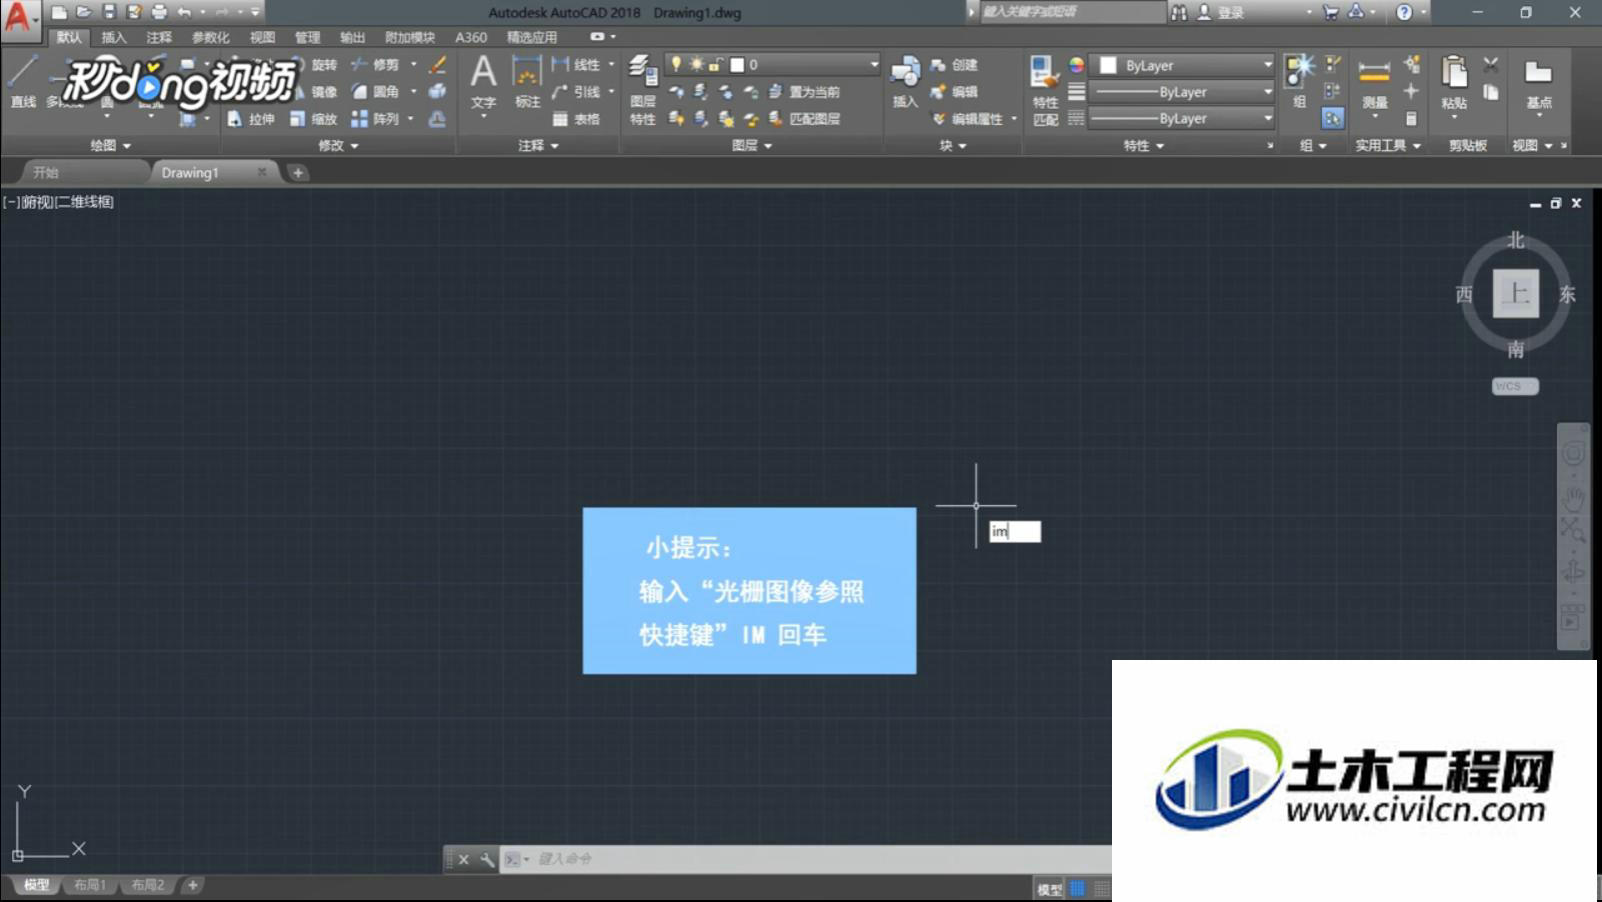Open the Insert (插入) ribbon tab
1602x902 pixels.
click(x=114, y=38)
